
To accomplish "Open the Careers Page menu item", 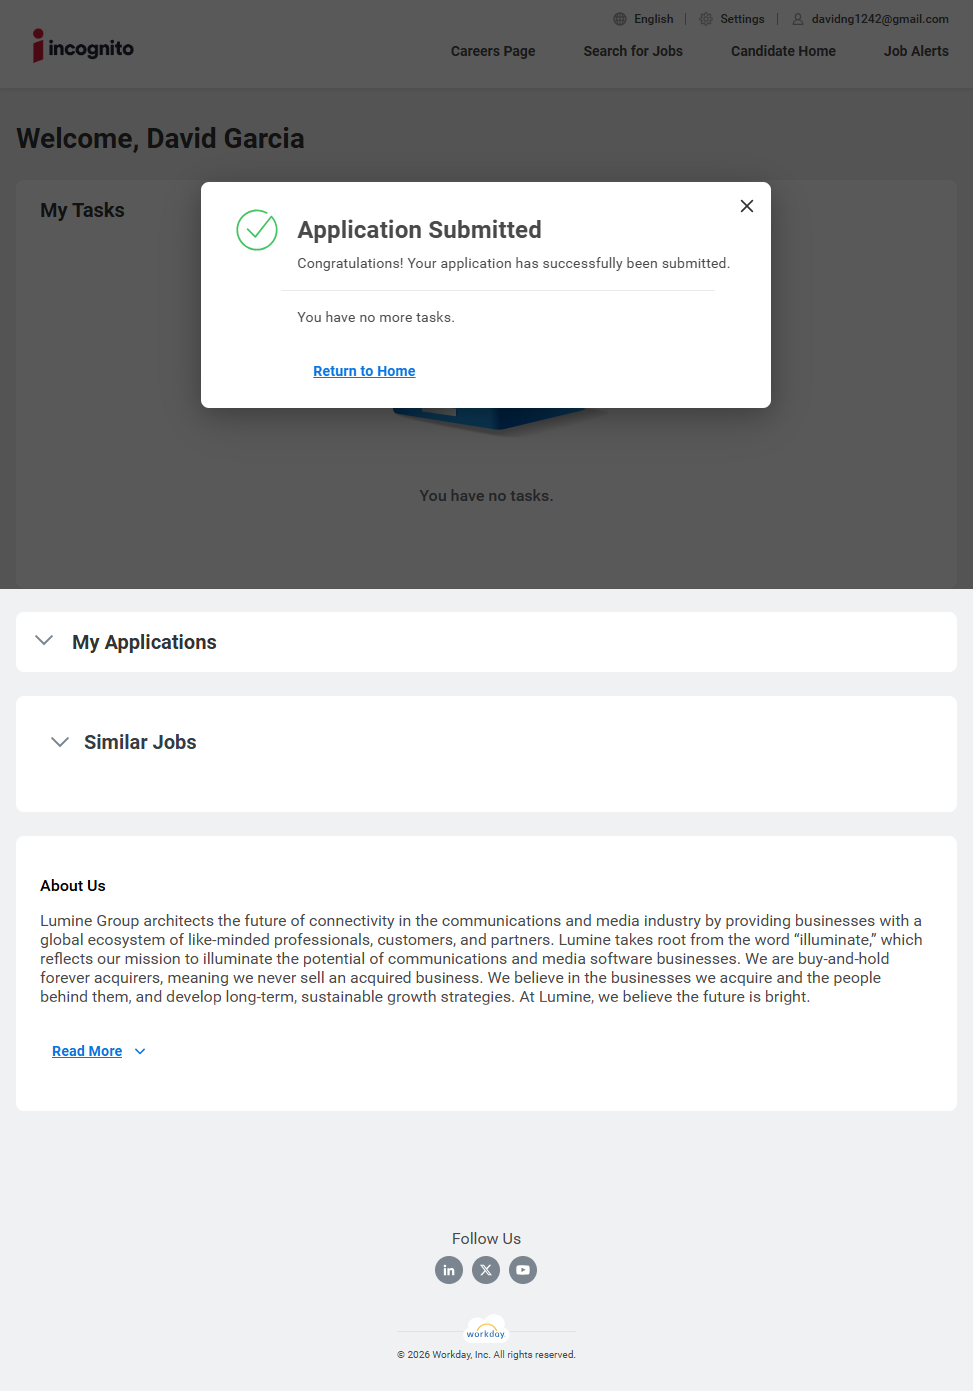I will 493,51.
